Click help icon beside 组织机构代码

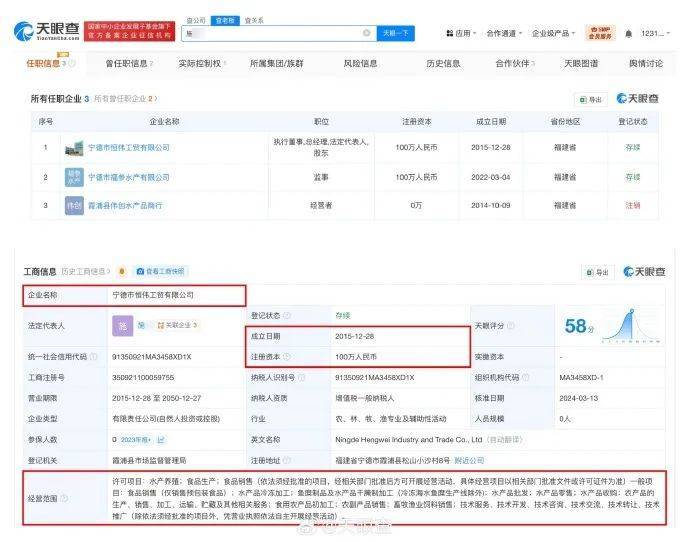coord(525,377)
